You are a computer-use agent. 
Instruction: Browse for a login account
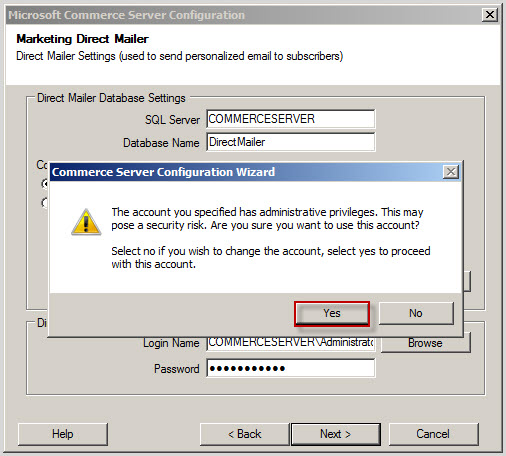point(426,343)
